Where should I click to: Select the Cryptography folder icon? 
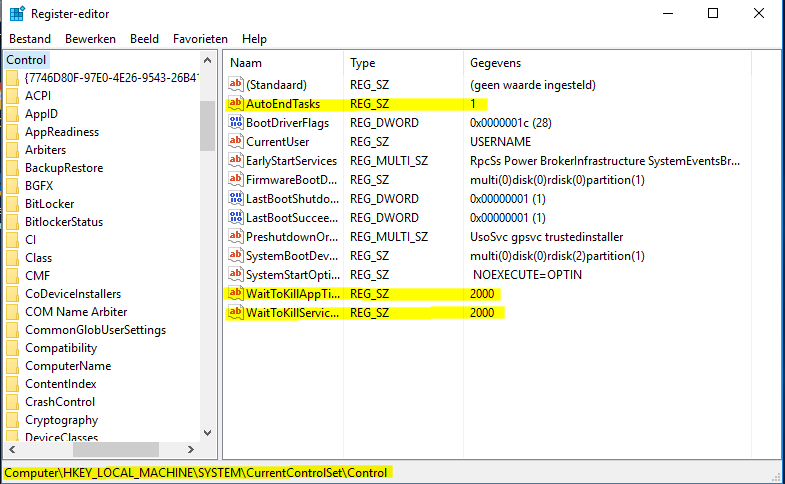coord(12,420)
